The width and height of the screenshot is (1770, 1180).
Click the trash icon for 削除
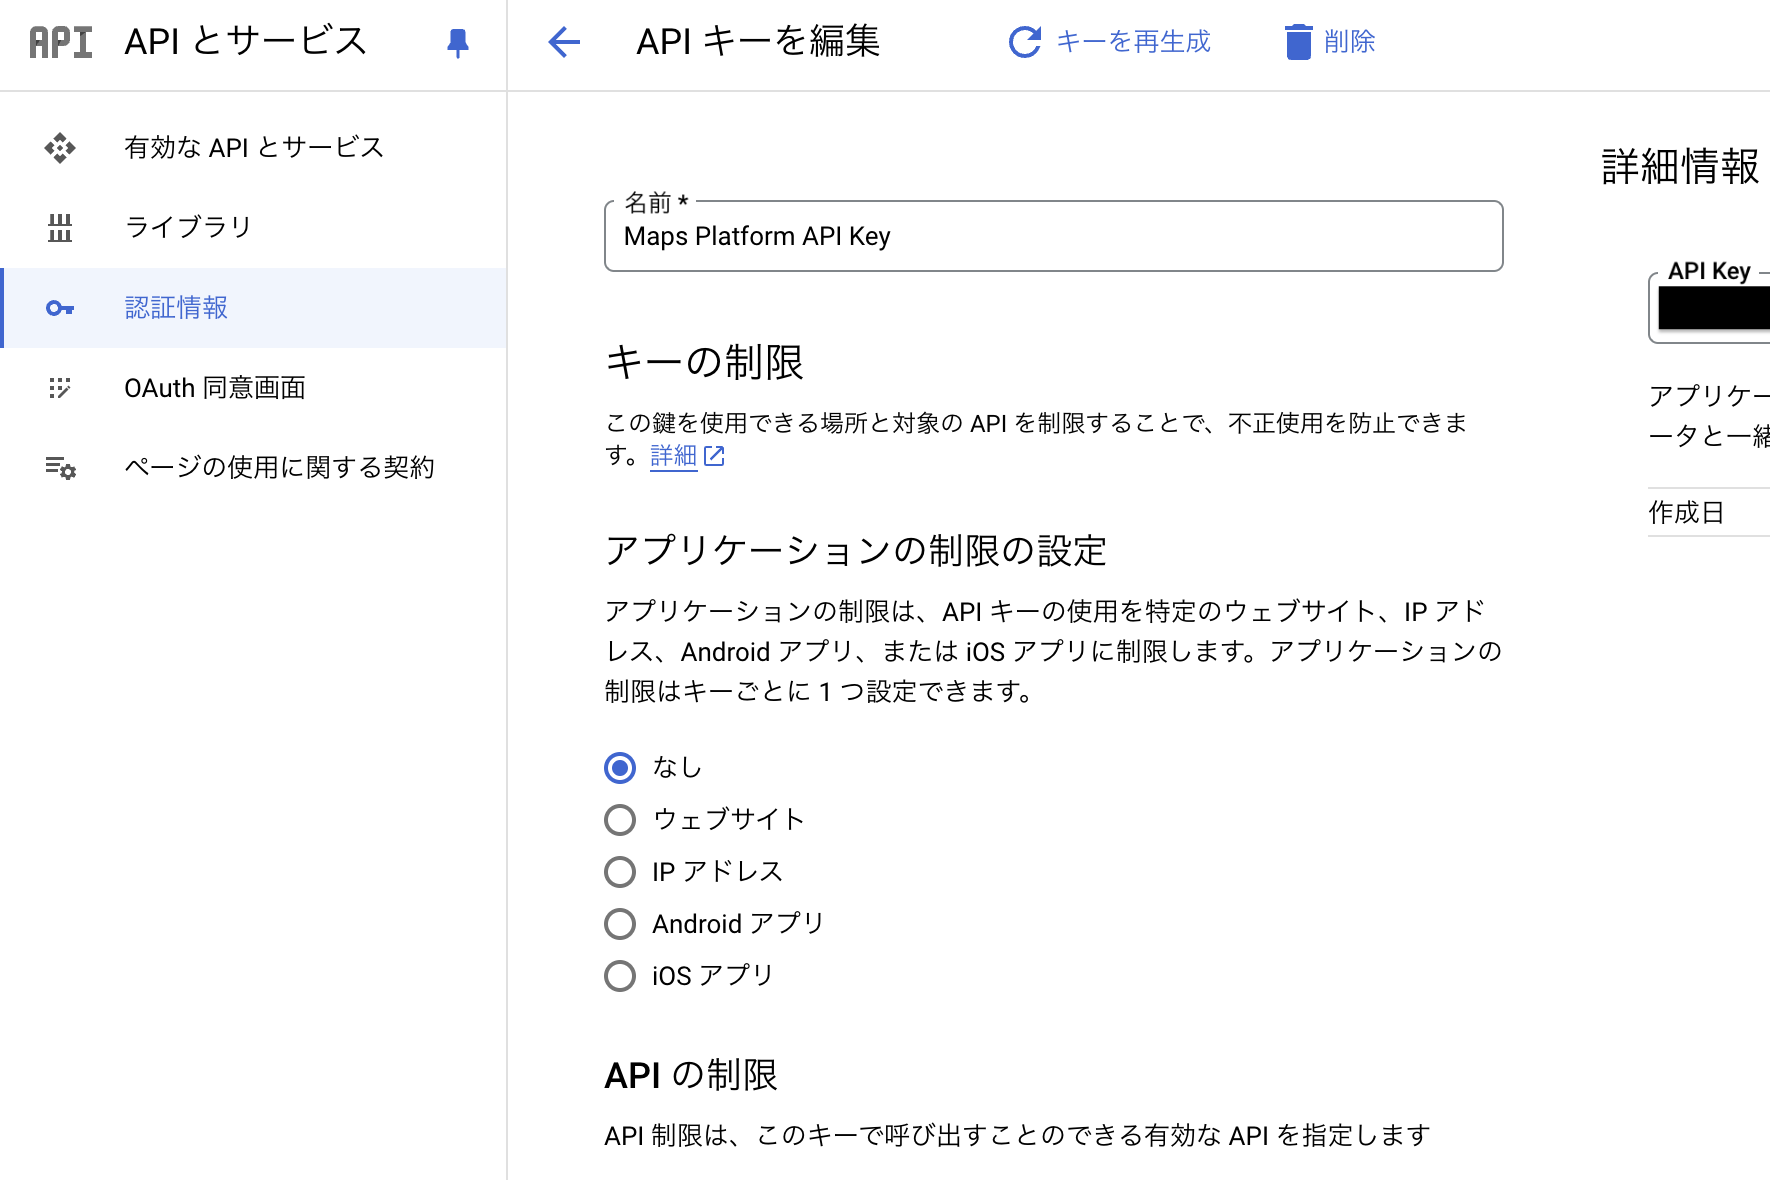pos(1297,42)
